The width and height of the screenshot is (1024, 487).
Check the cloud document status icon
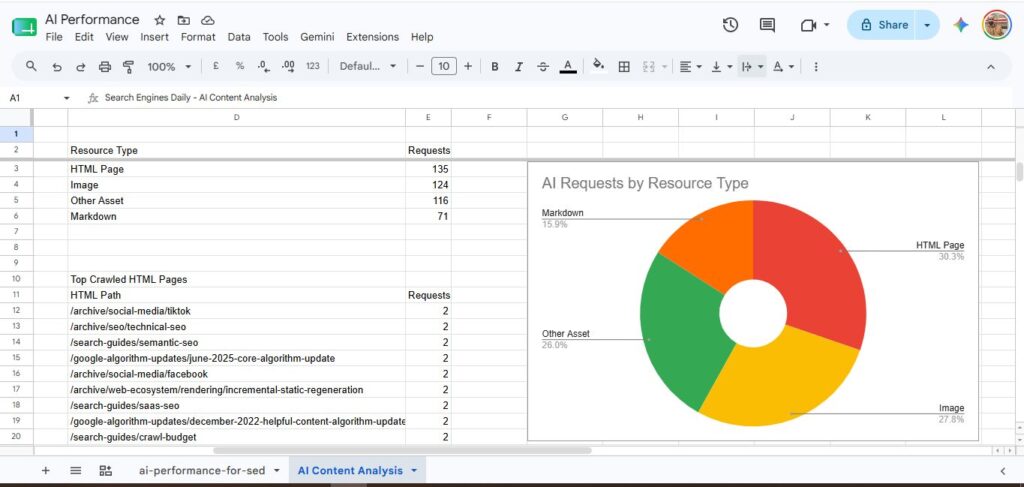[x=208, y=20]
